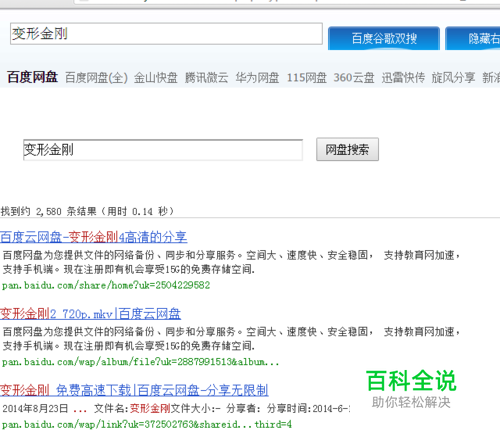This screenshot has width=500, height=441.
Task: Click URL pan.baidu.com/share/home?uk=2504229582
Action: (x=106, y=285)
